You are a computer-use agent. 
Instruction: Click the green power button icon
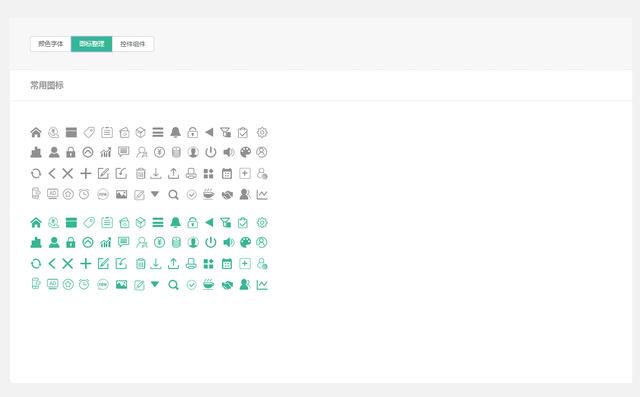click(x=211, y=242)
